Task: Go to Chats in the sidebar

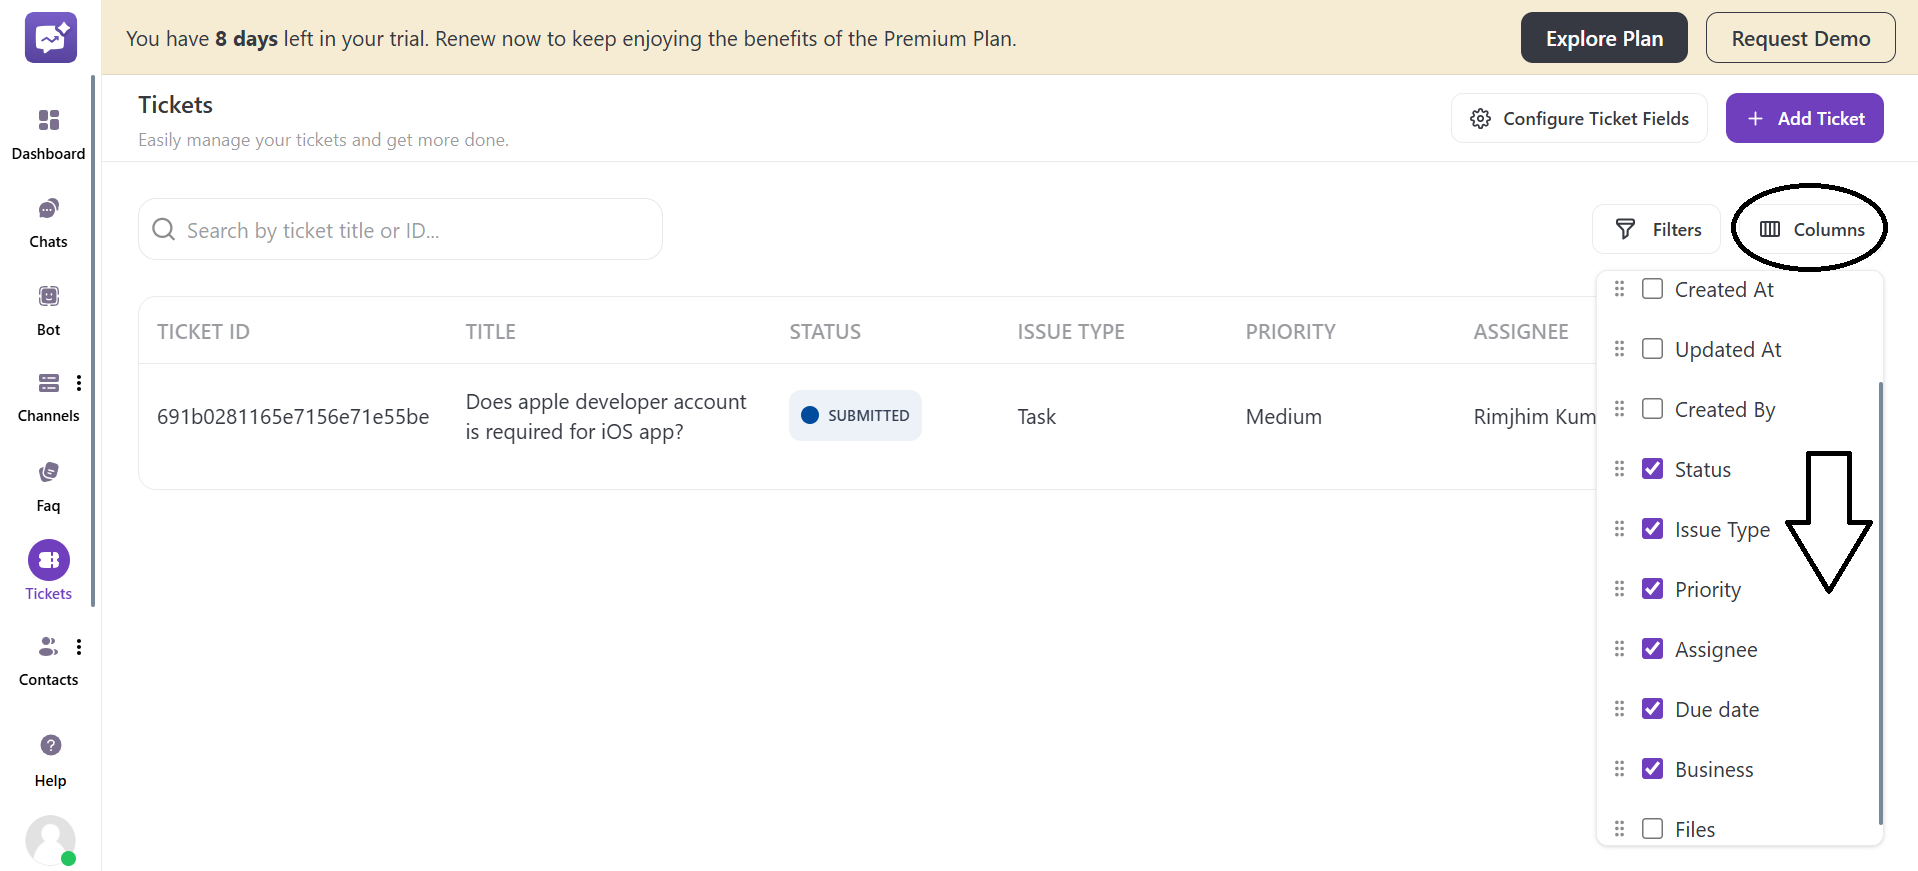Action: pyautogui.click(x=48, y=209)
